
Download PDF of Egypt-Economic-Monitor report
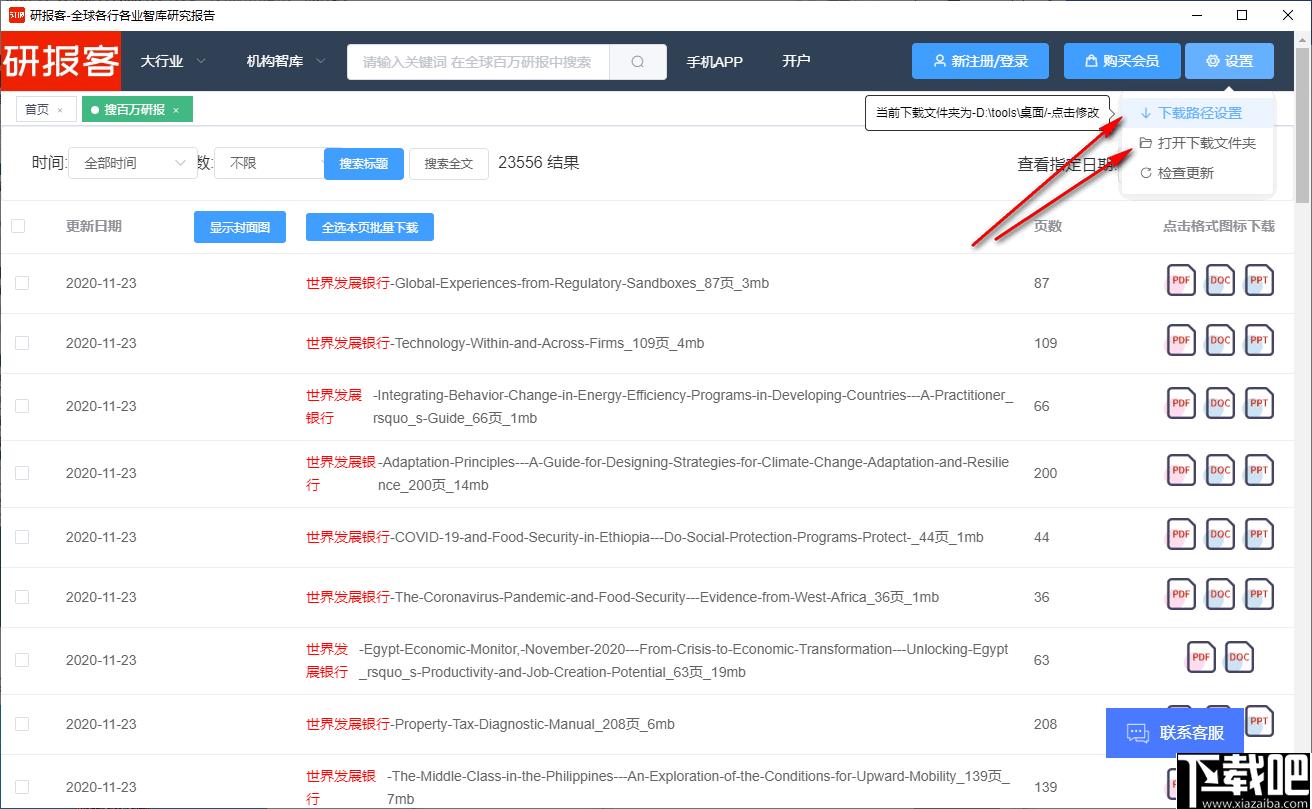(1201, 658)
